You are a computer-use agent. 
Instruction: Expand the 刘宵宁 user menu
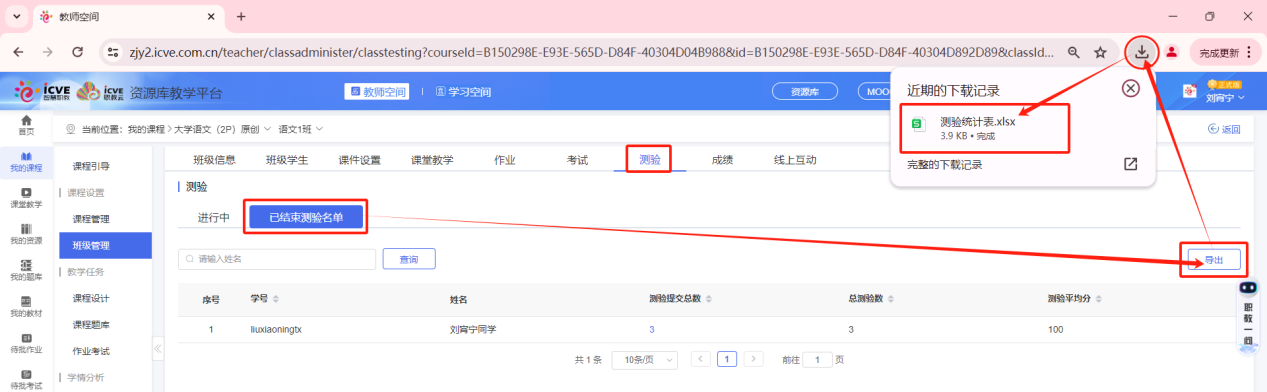click(1225, 98)
